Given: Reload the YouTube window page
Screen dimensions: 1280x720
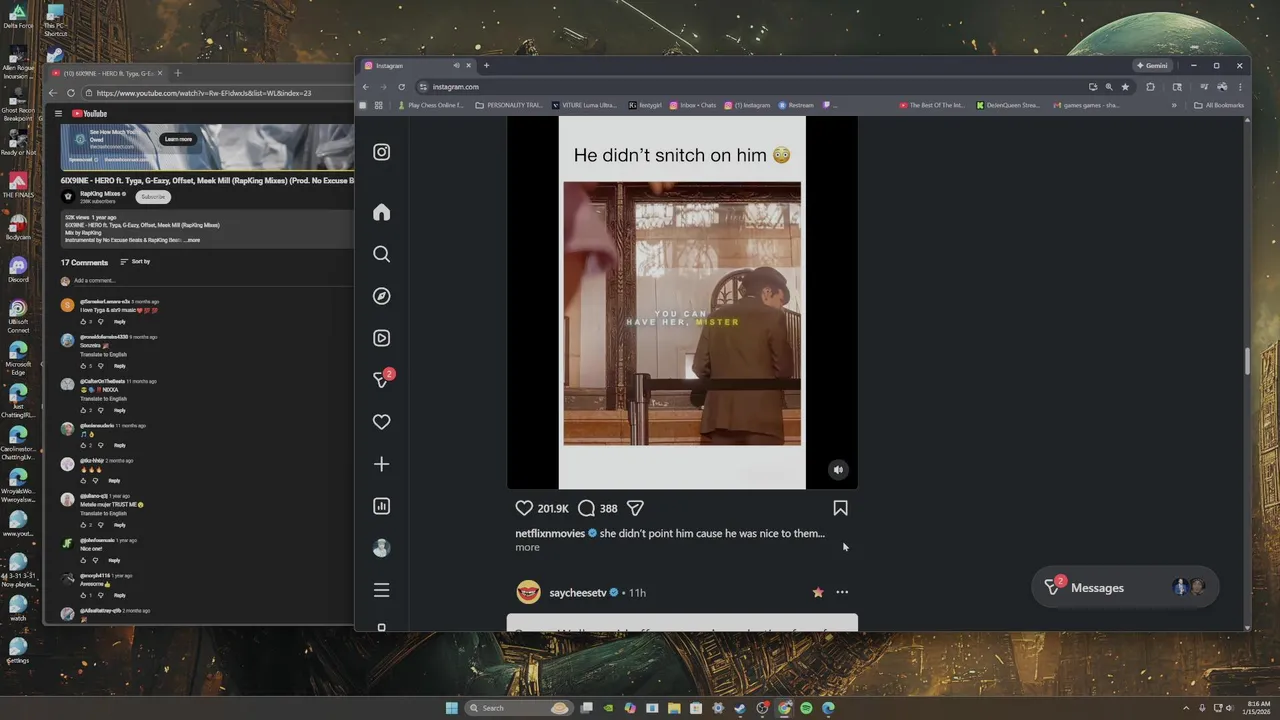Looking at the screenshot, I should 70,93.
